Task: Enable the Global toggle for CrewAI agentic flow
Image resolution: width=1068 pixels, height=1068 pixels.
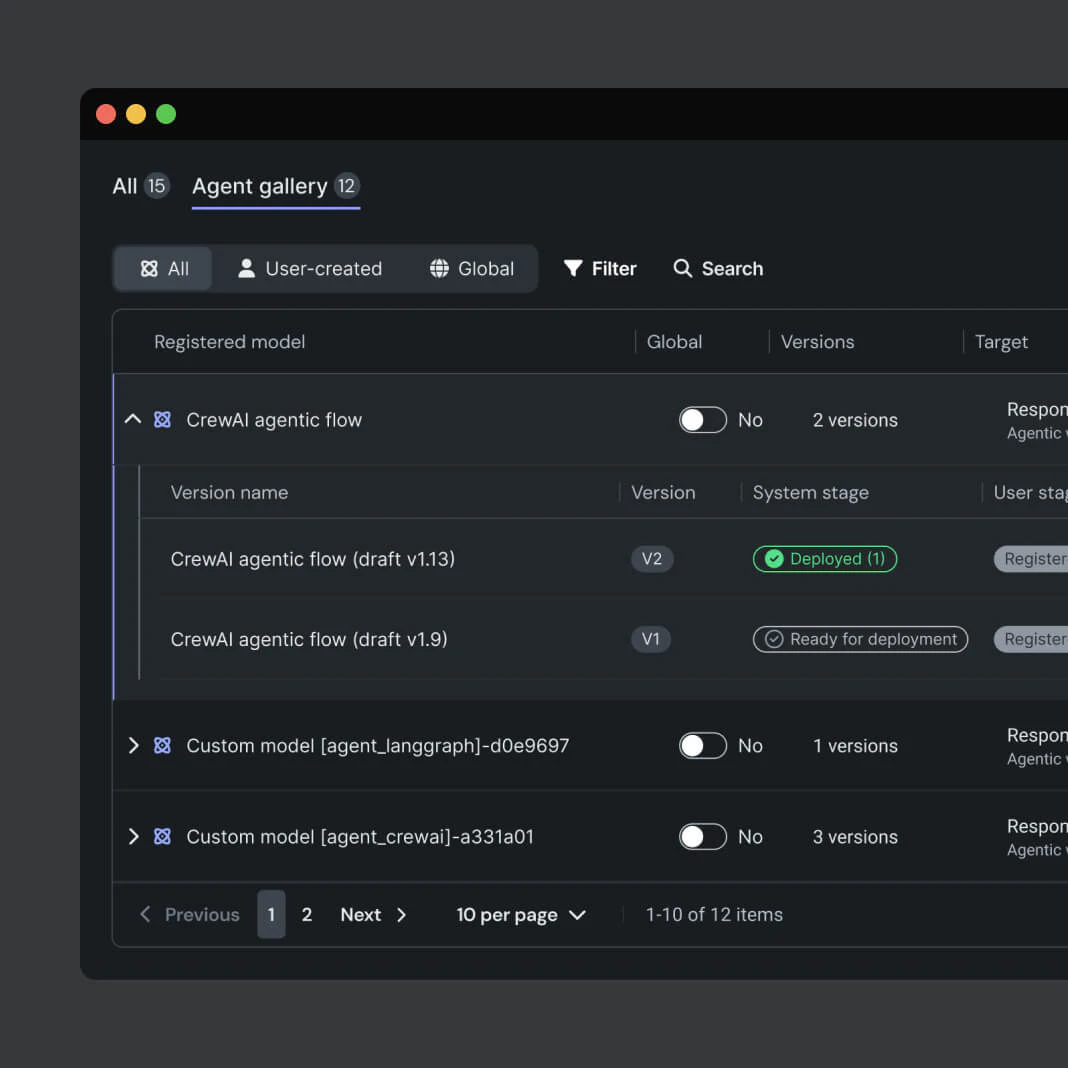Action: pyautogui.click(x=702, y=419)
